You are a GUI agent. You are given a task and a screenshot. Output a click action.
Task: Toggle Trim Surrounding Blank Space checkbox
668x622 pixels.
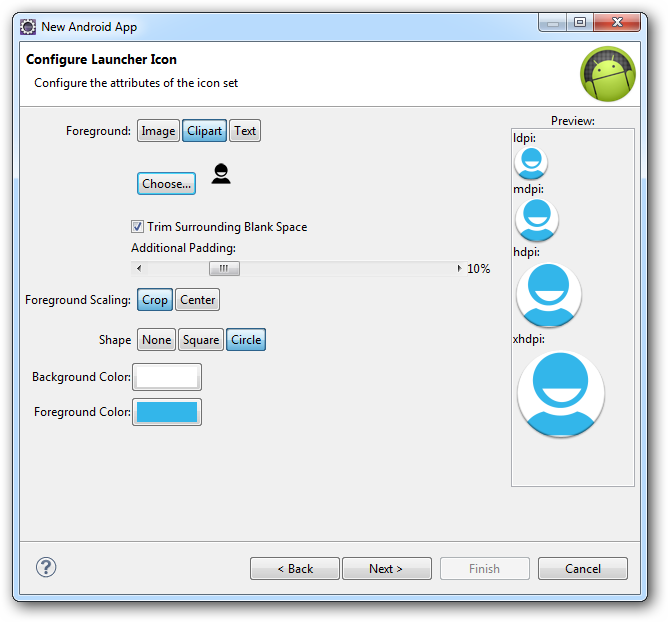137,227
